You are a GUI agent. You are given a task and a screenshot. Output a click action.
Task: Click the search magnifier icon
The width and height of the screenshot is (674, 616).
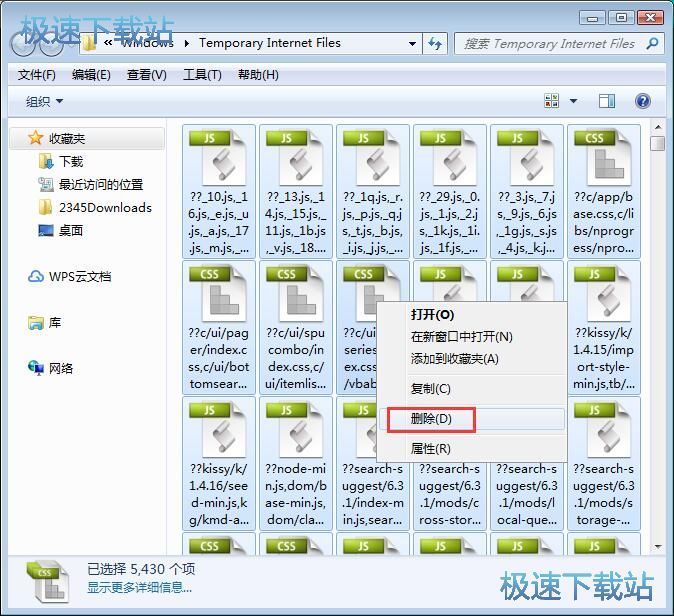[x=652, y=43]
